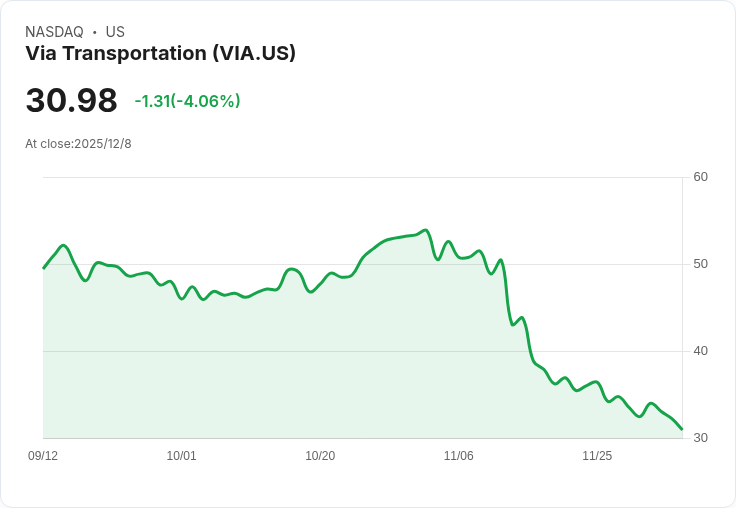This screenshot has height=508, width=736.
Task: Click the 60 label on the price axis
Action: point(700,177)
